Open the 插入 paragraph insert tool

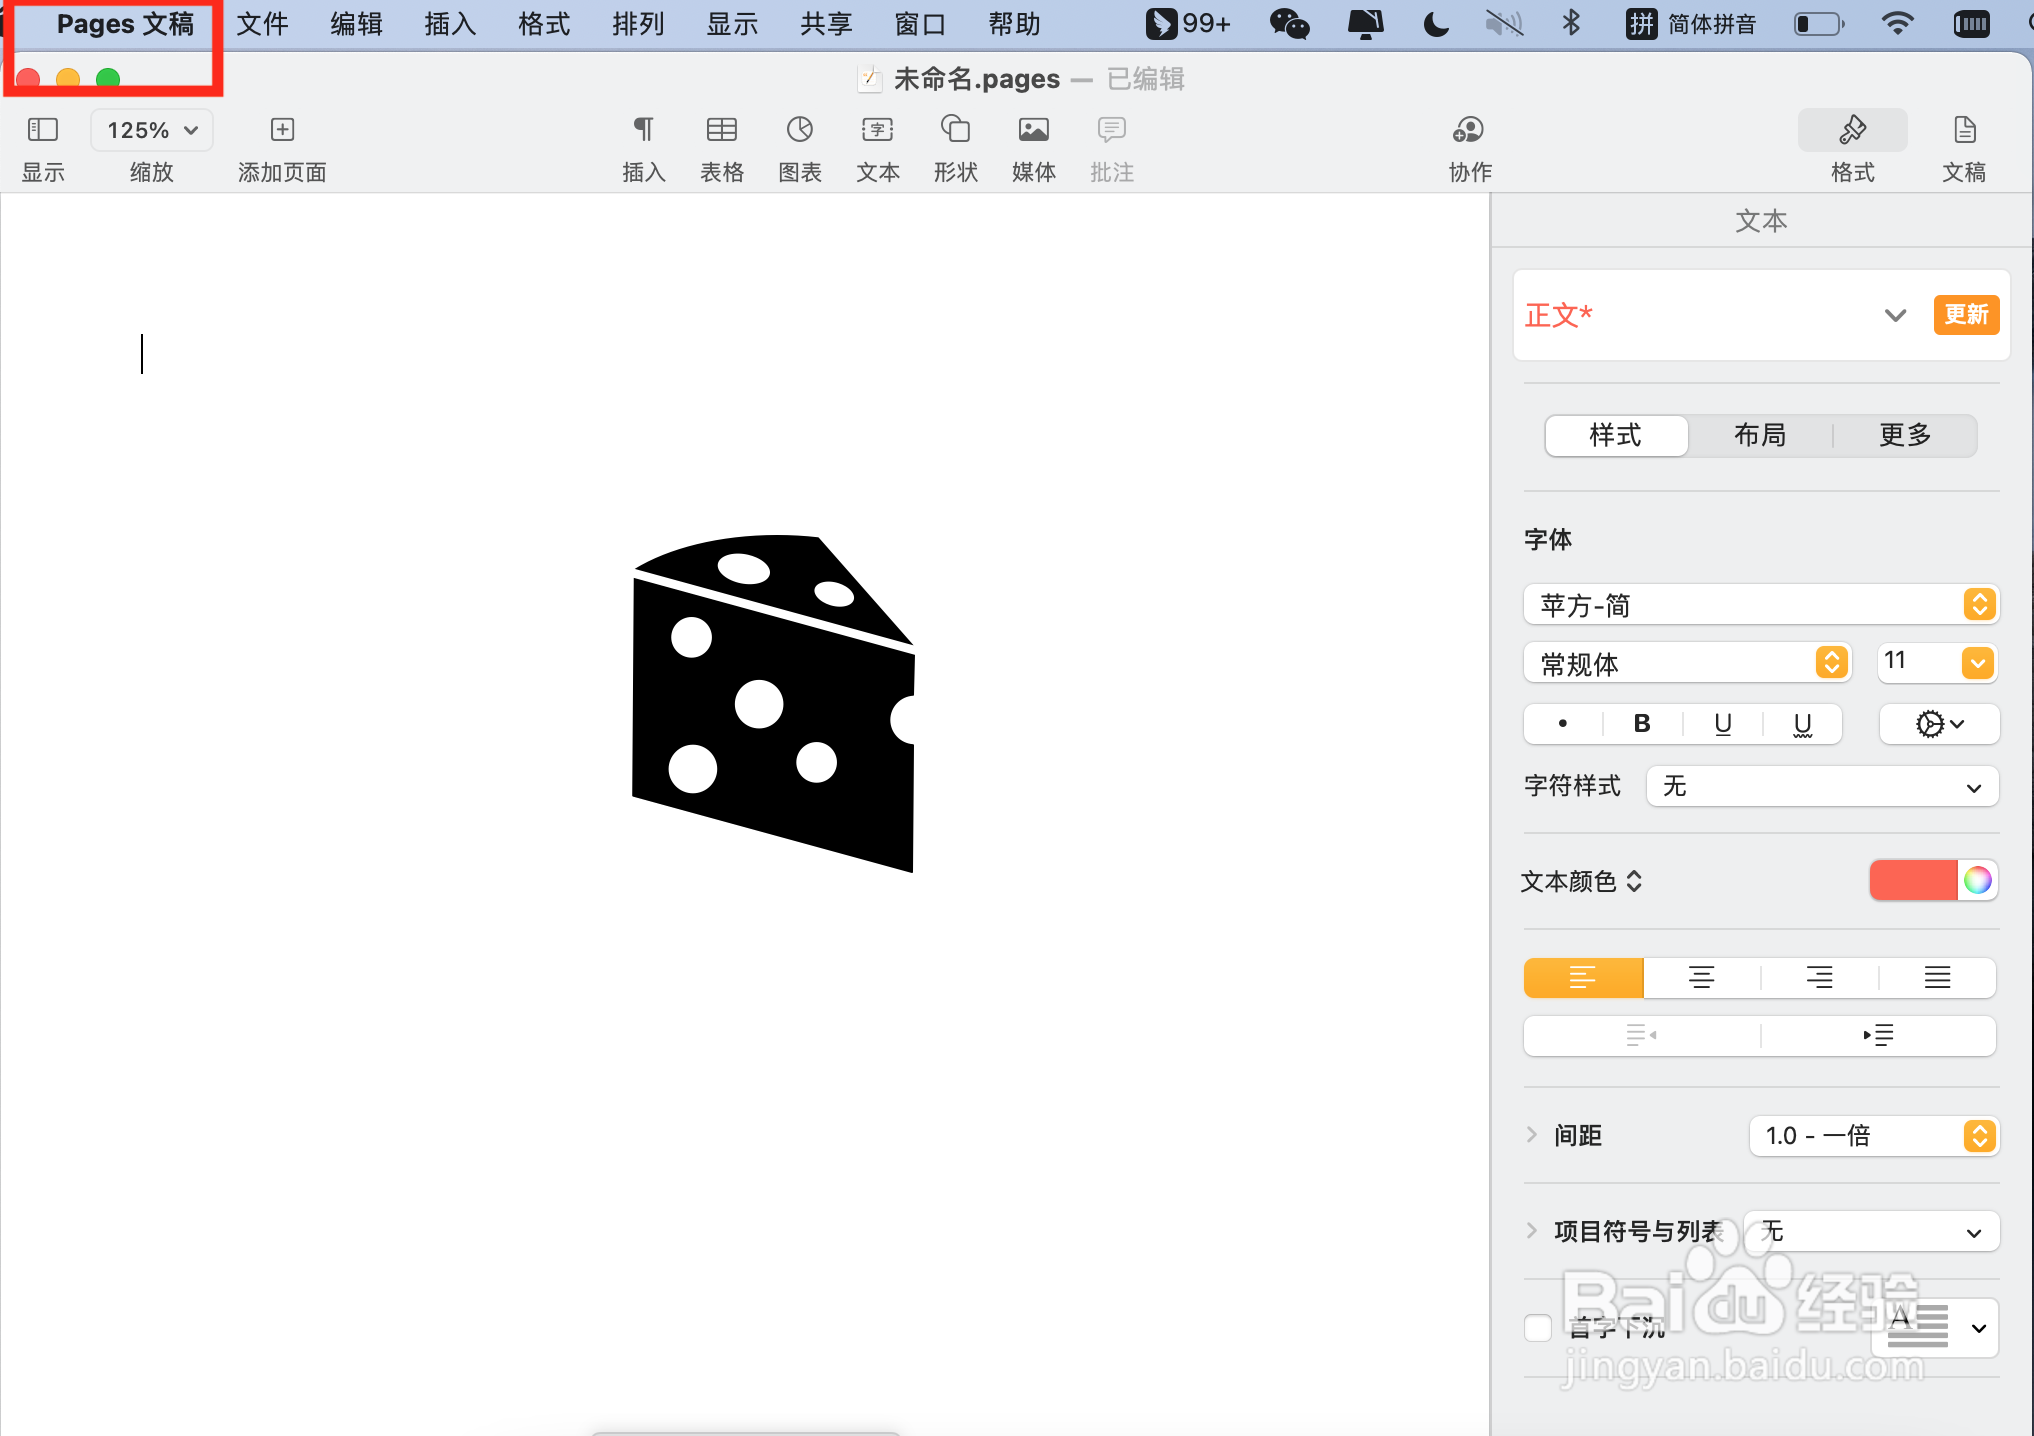643,130
